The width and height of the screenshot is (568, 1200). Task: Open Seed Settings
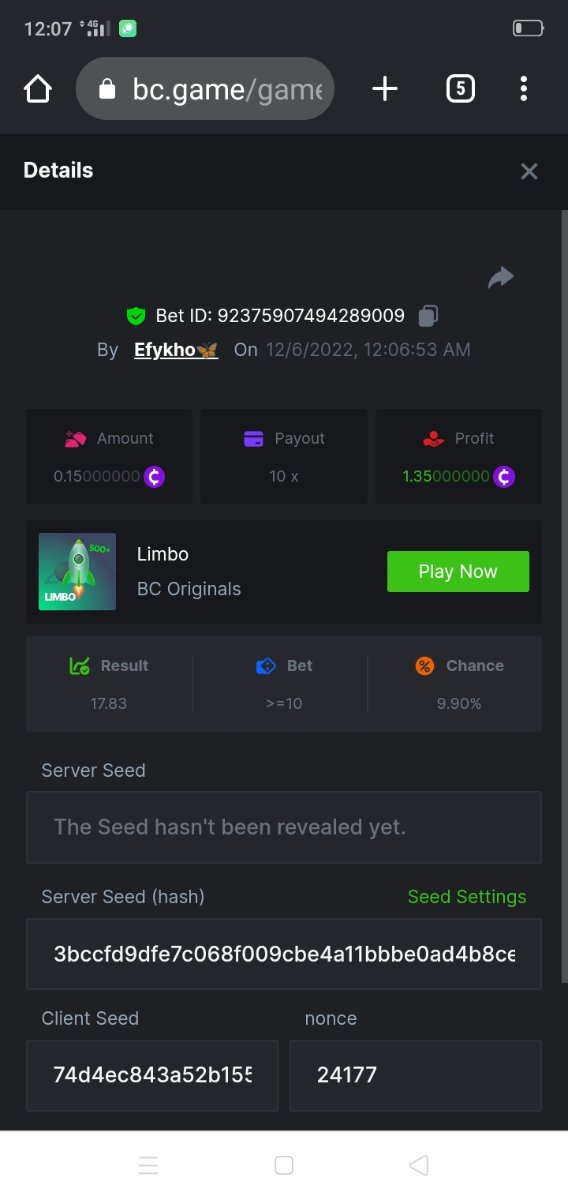point(467,897)
